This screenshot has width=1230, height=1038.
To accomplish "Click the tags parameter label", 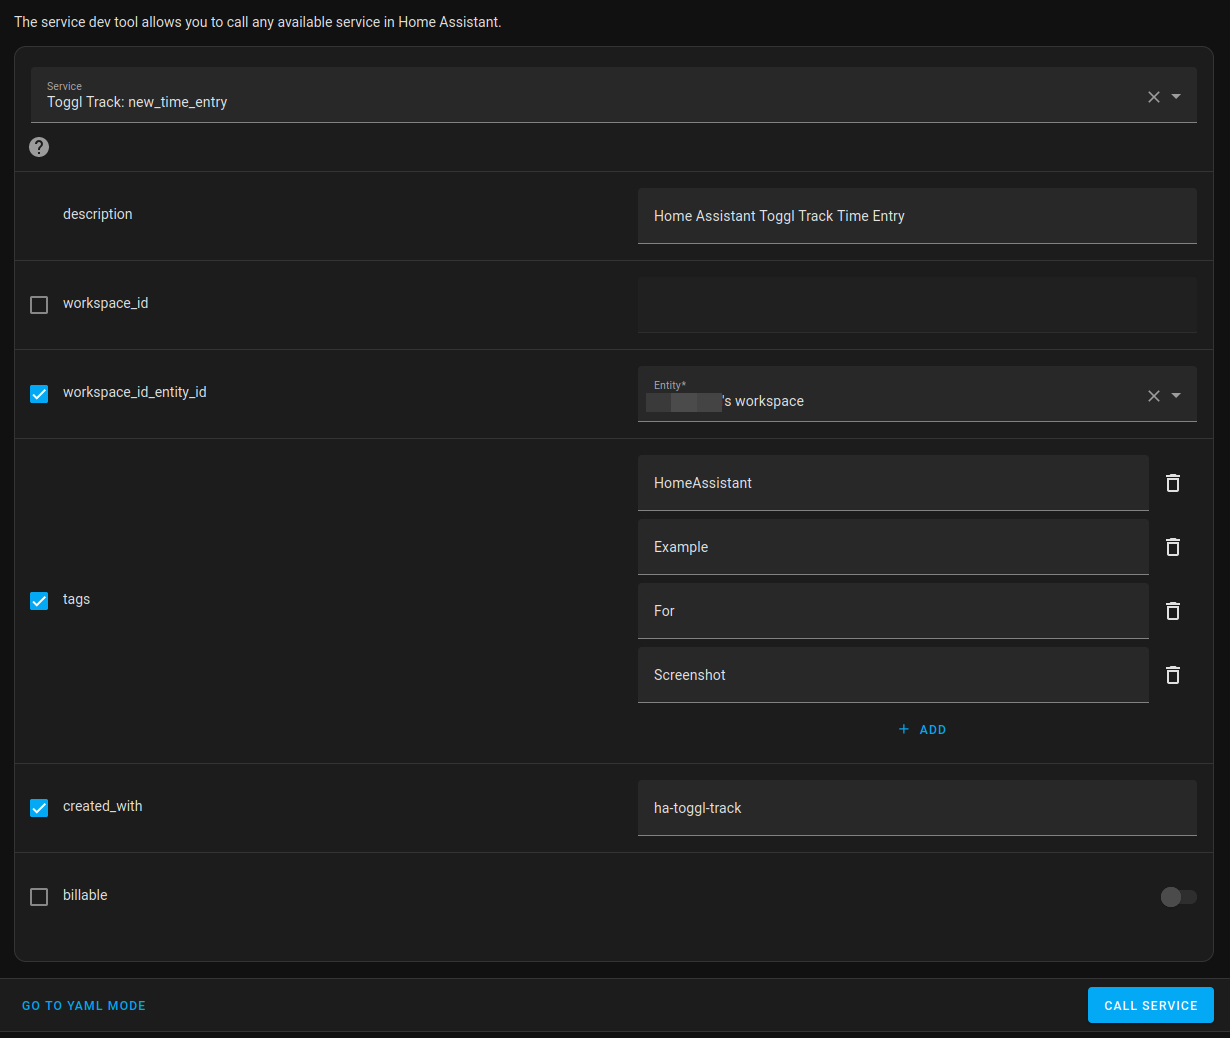I will point(76,599).
